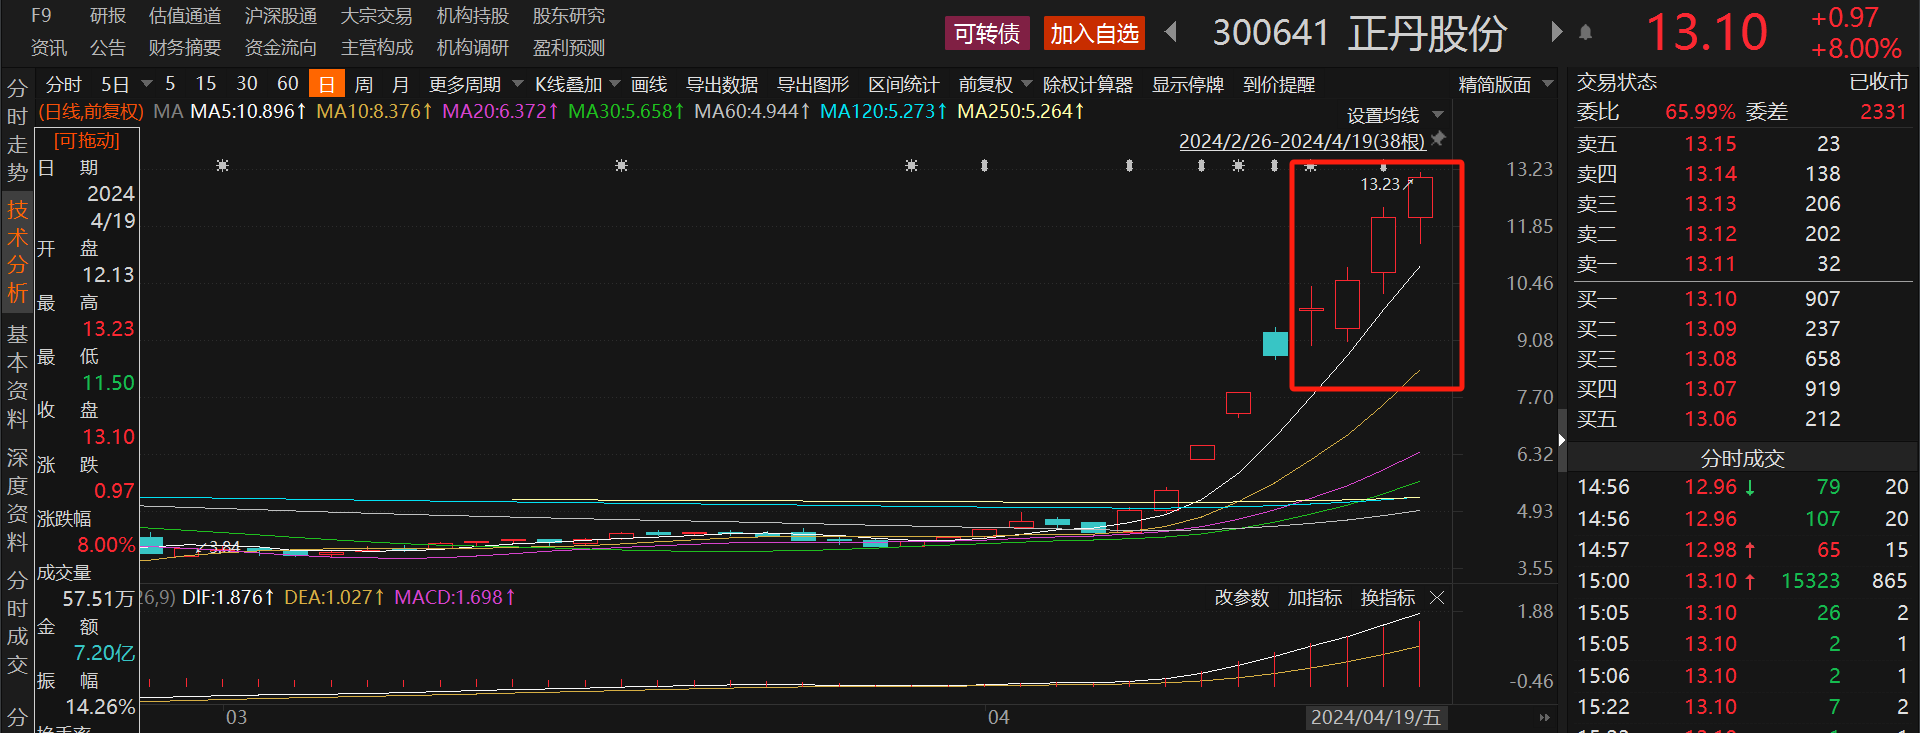Select the 基本资料 sidebar tab
1920x733 pixels.
17,376
